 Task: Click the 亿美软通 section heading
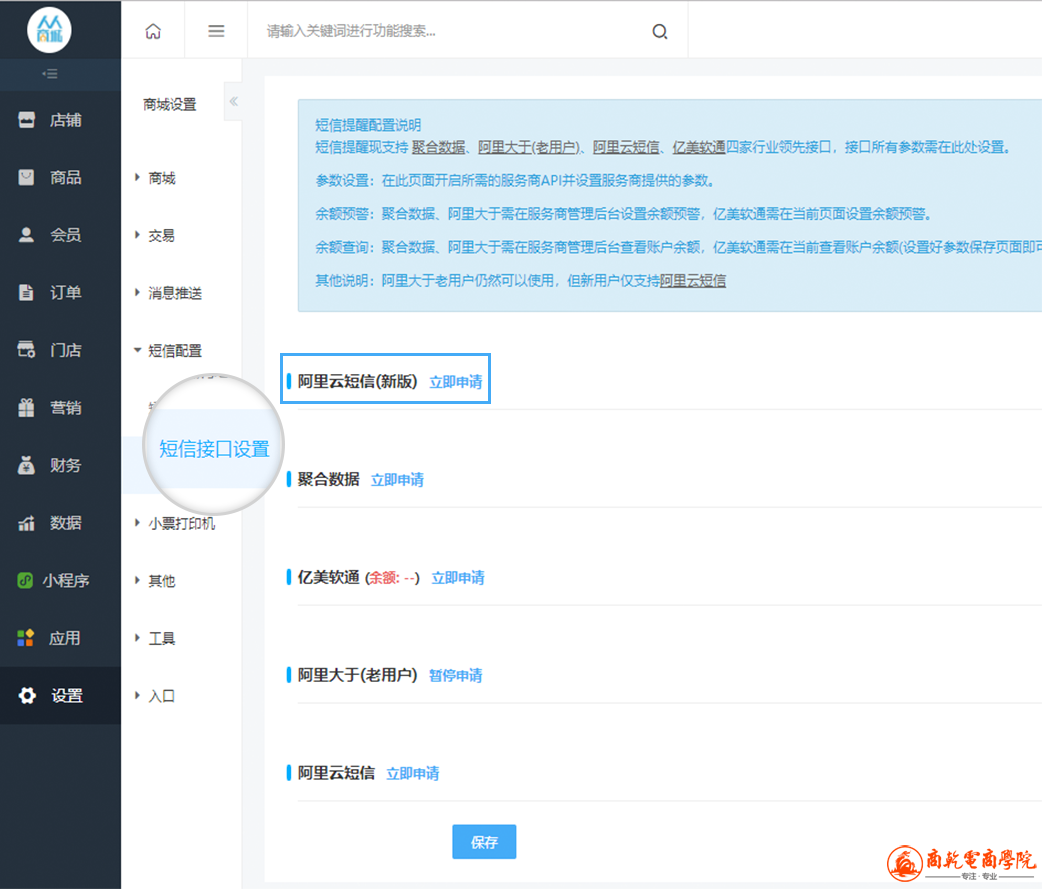coord(328,577)
